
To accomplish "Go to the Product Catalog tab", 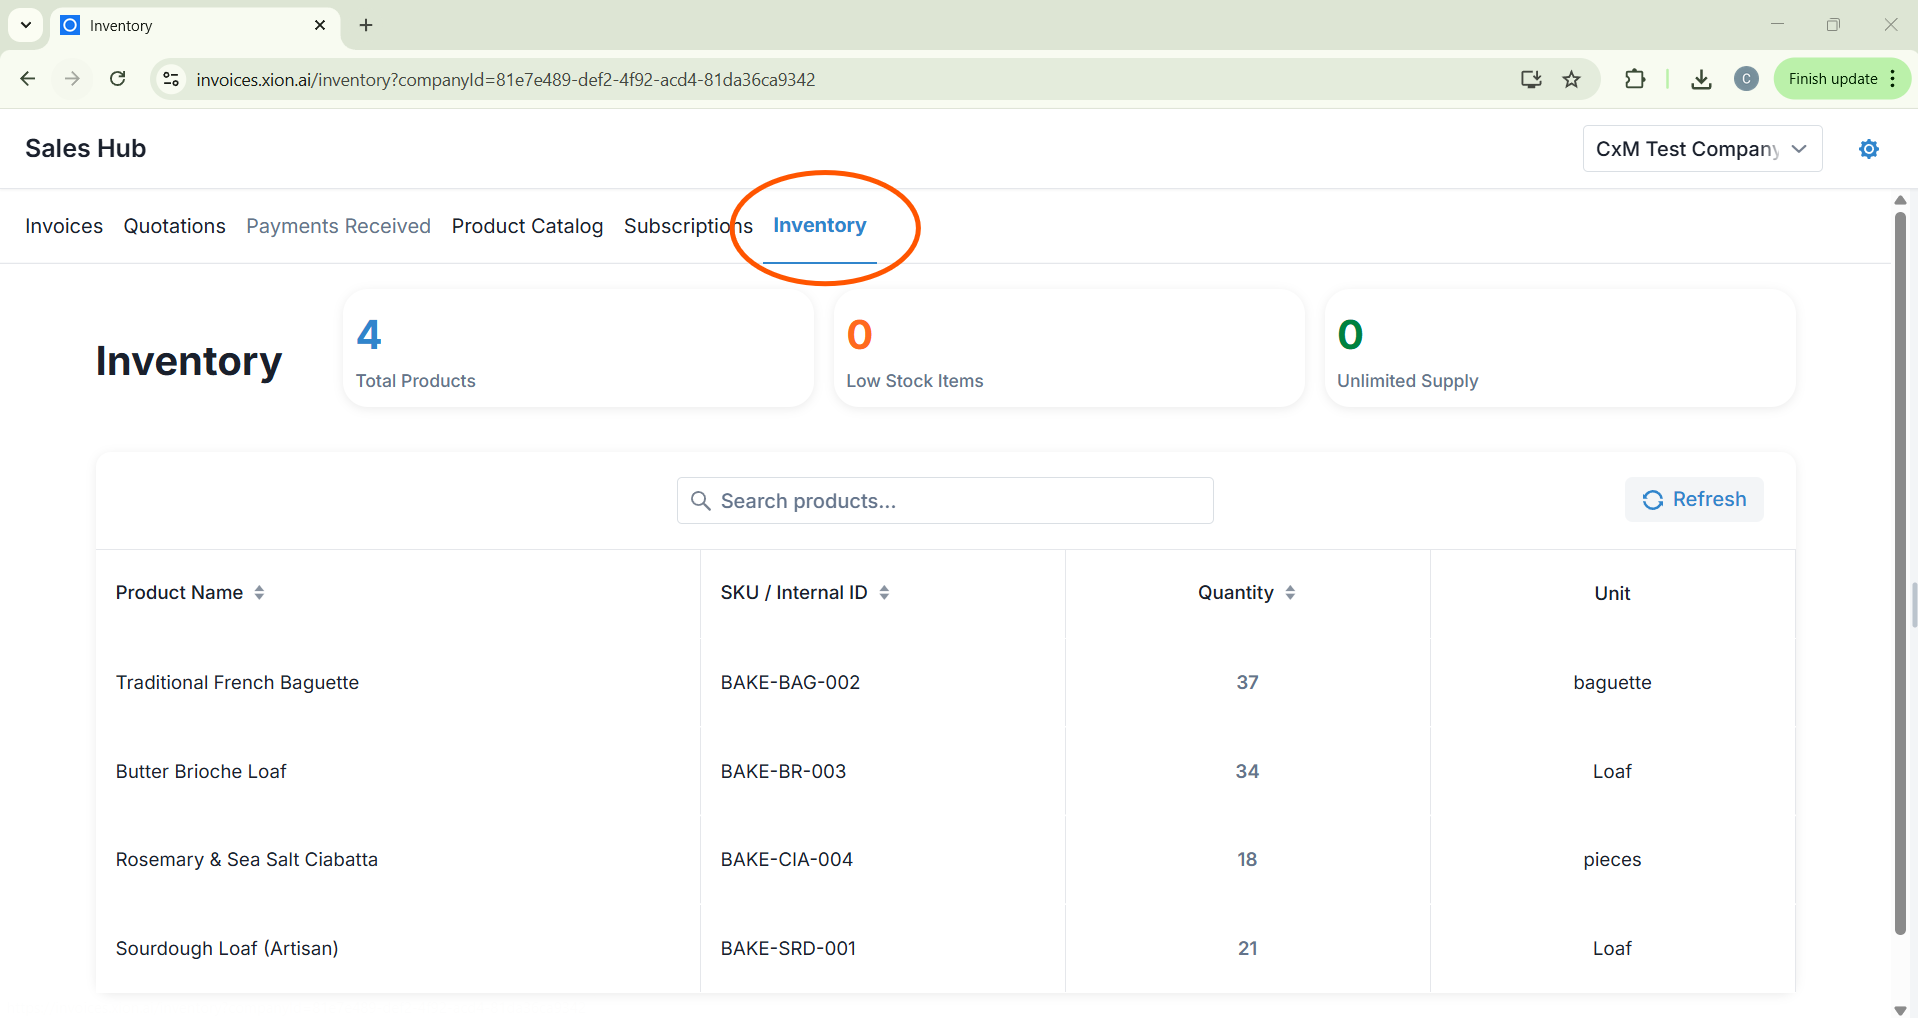I will 527,226.
